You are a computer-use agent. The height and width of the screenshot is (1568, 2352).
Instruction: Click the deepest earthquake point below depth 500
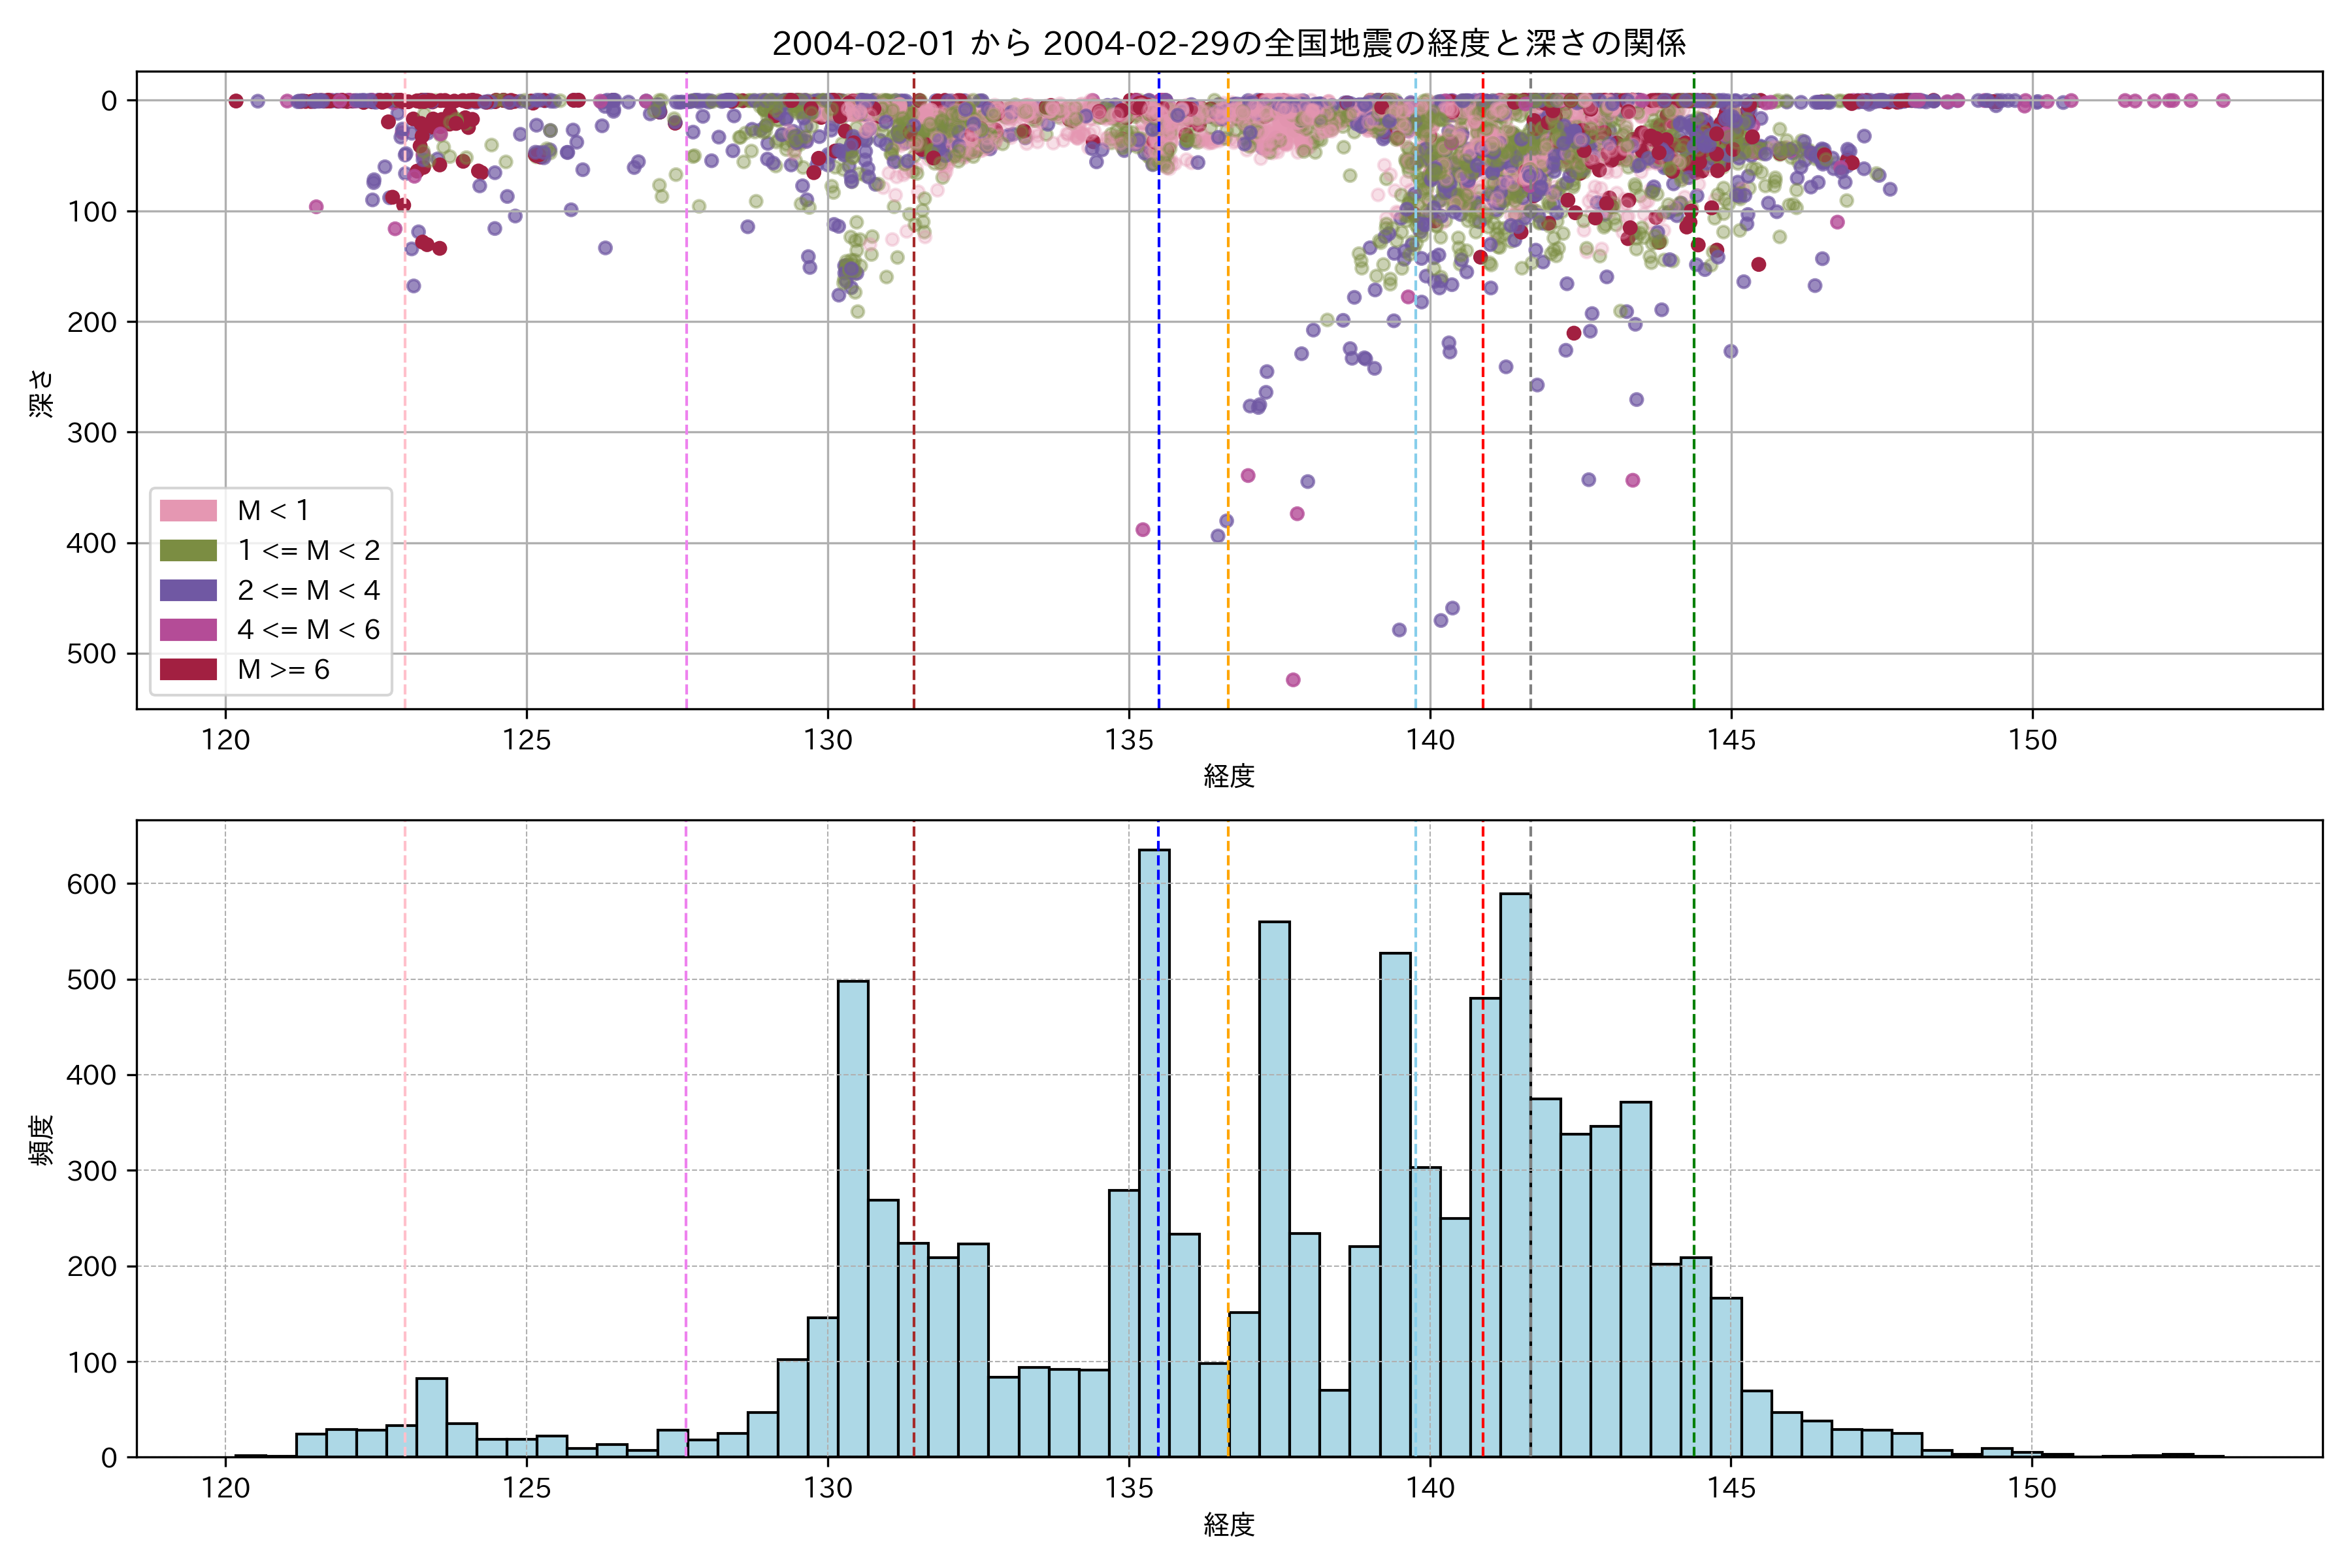click(x=1293, y=680)
